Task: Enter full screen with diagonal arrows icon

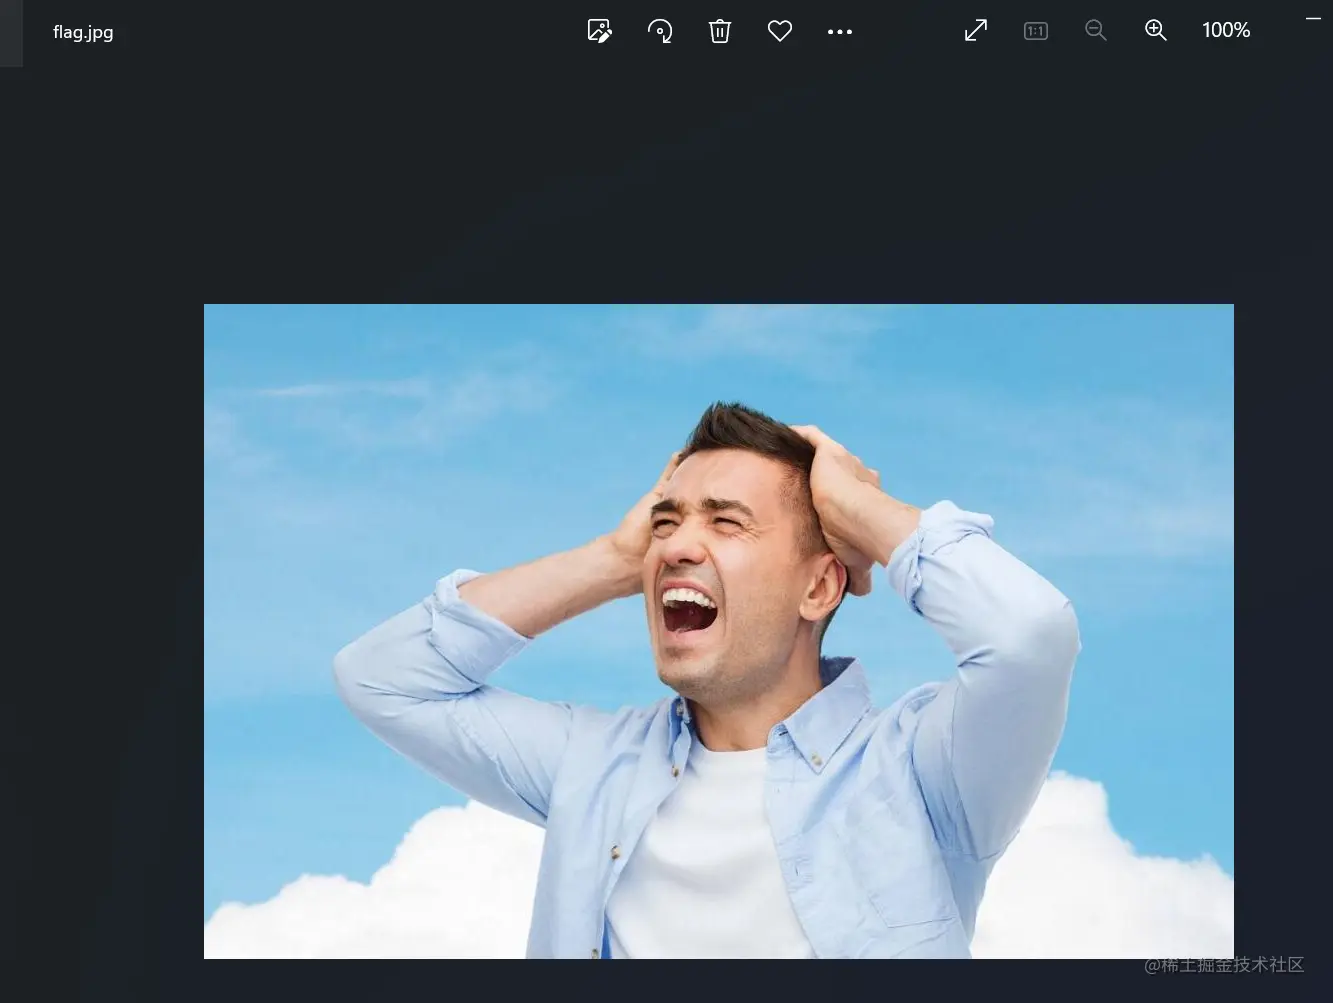Action: coord(976,31)
